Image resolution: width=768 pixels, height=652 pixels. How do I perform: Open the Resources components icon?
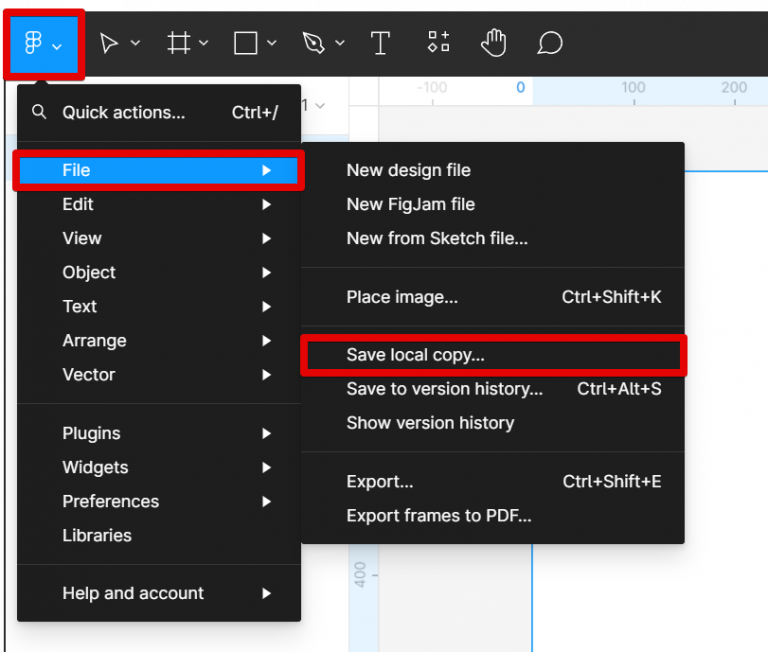click(x=438, y=42)
